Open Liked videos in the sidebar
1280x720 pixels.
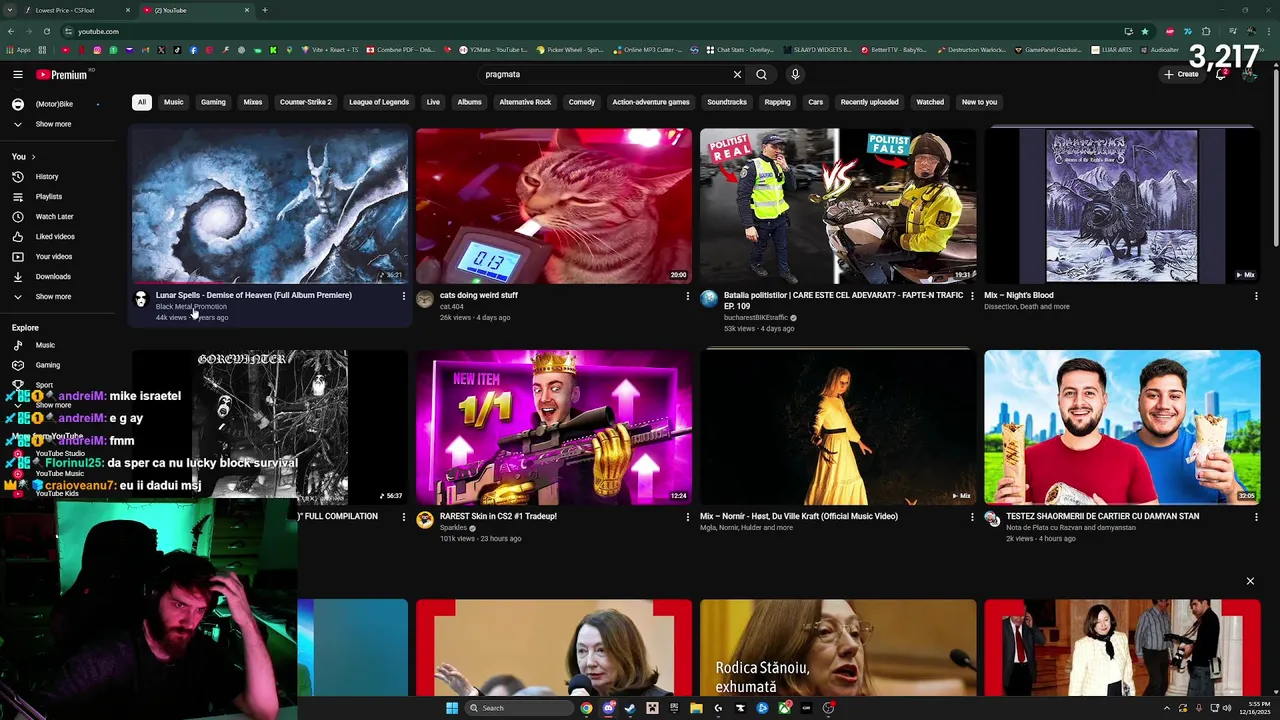(55, 236)
